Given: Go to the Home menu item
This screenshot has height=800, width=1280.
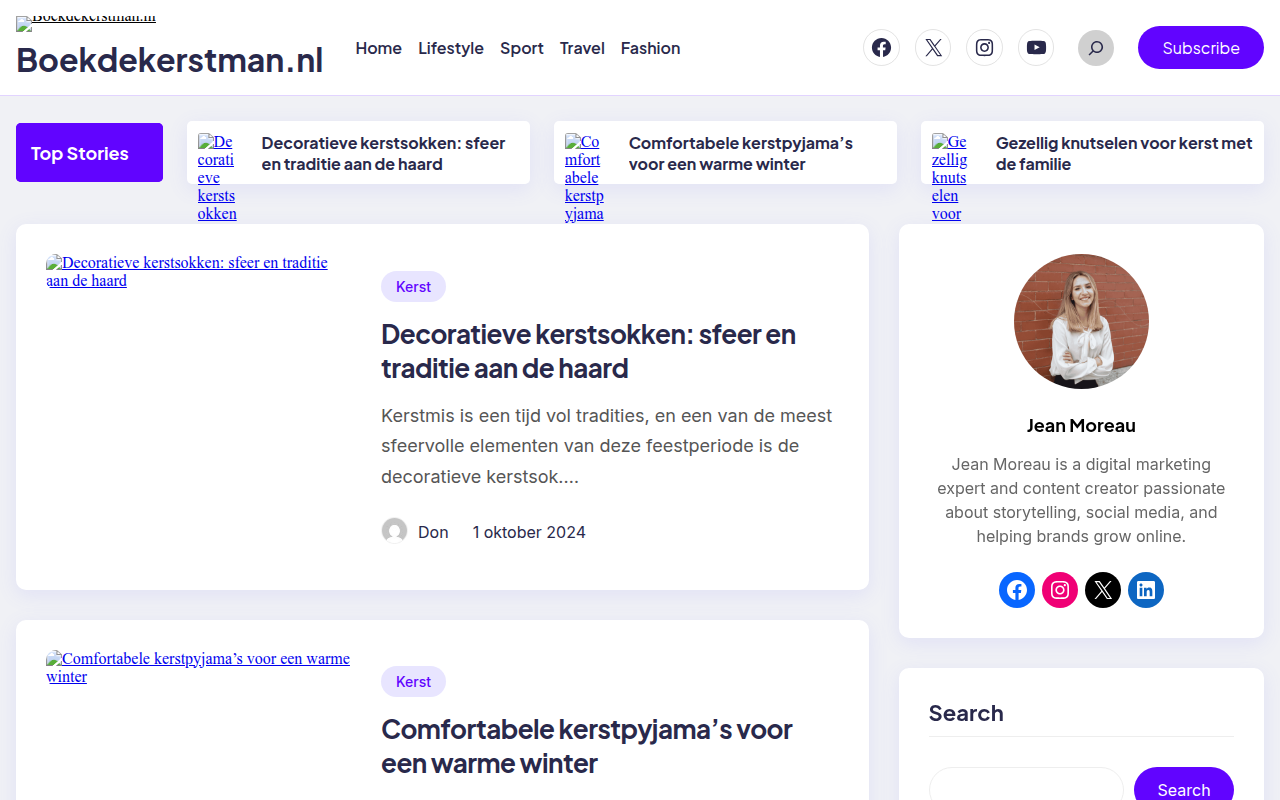Looking at the screenshot, I should pos(378,48).
